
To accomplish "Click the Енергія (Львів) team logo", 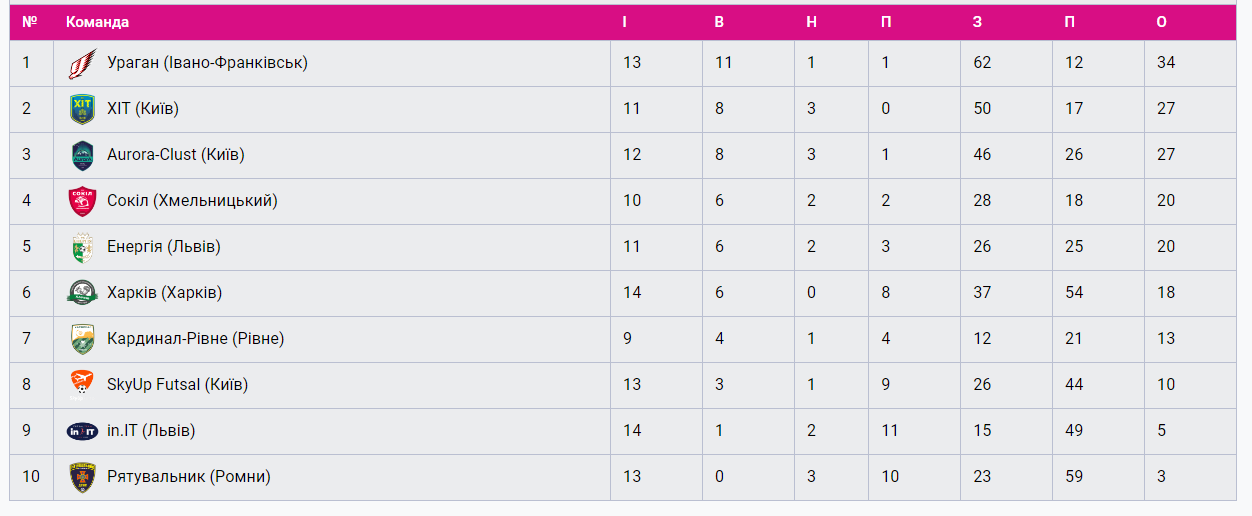I will (82, 247).
